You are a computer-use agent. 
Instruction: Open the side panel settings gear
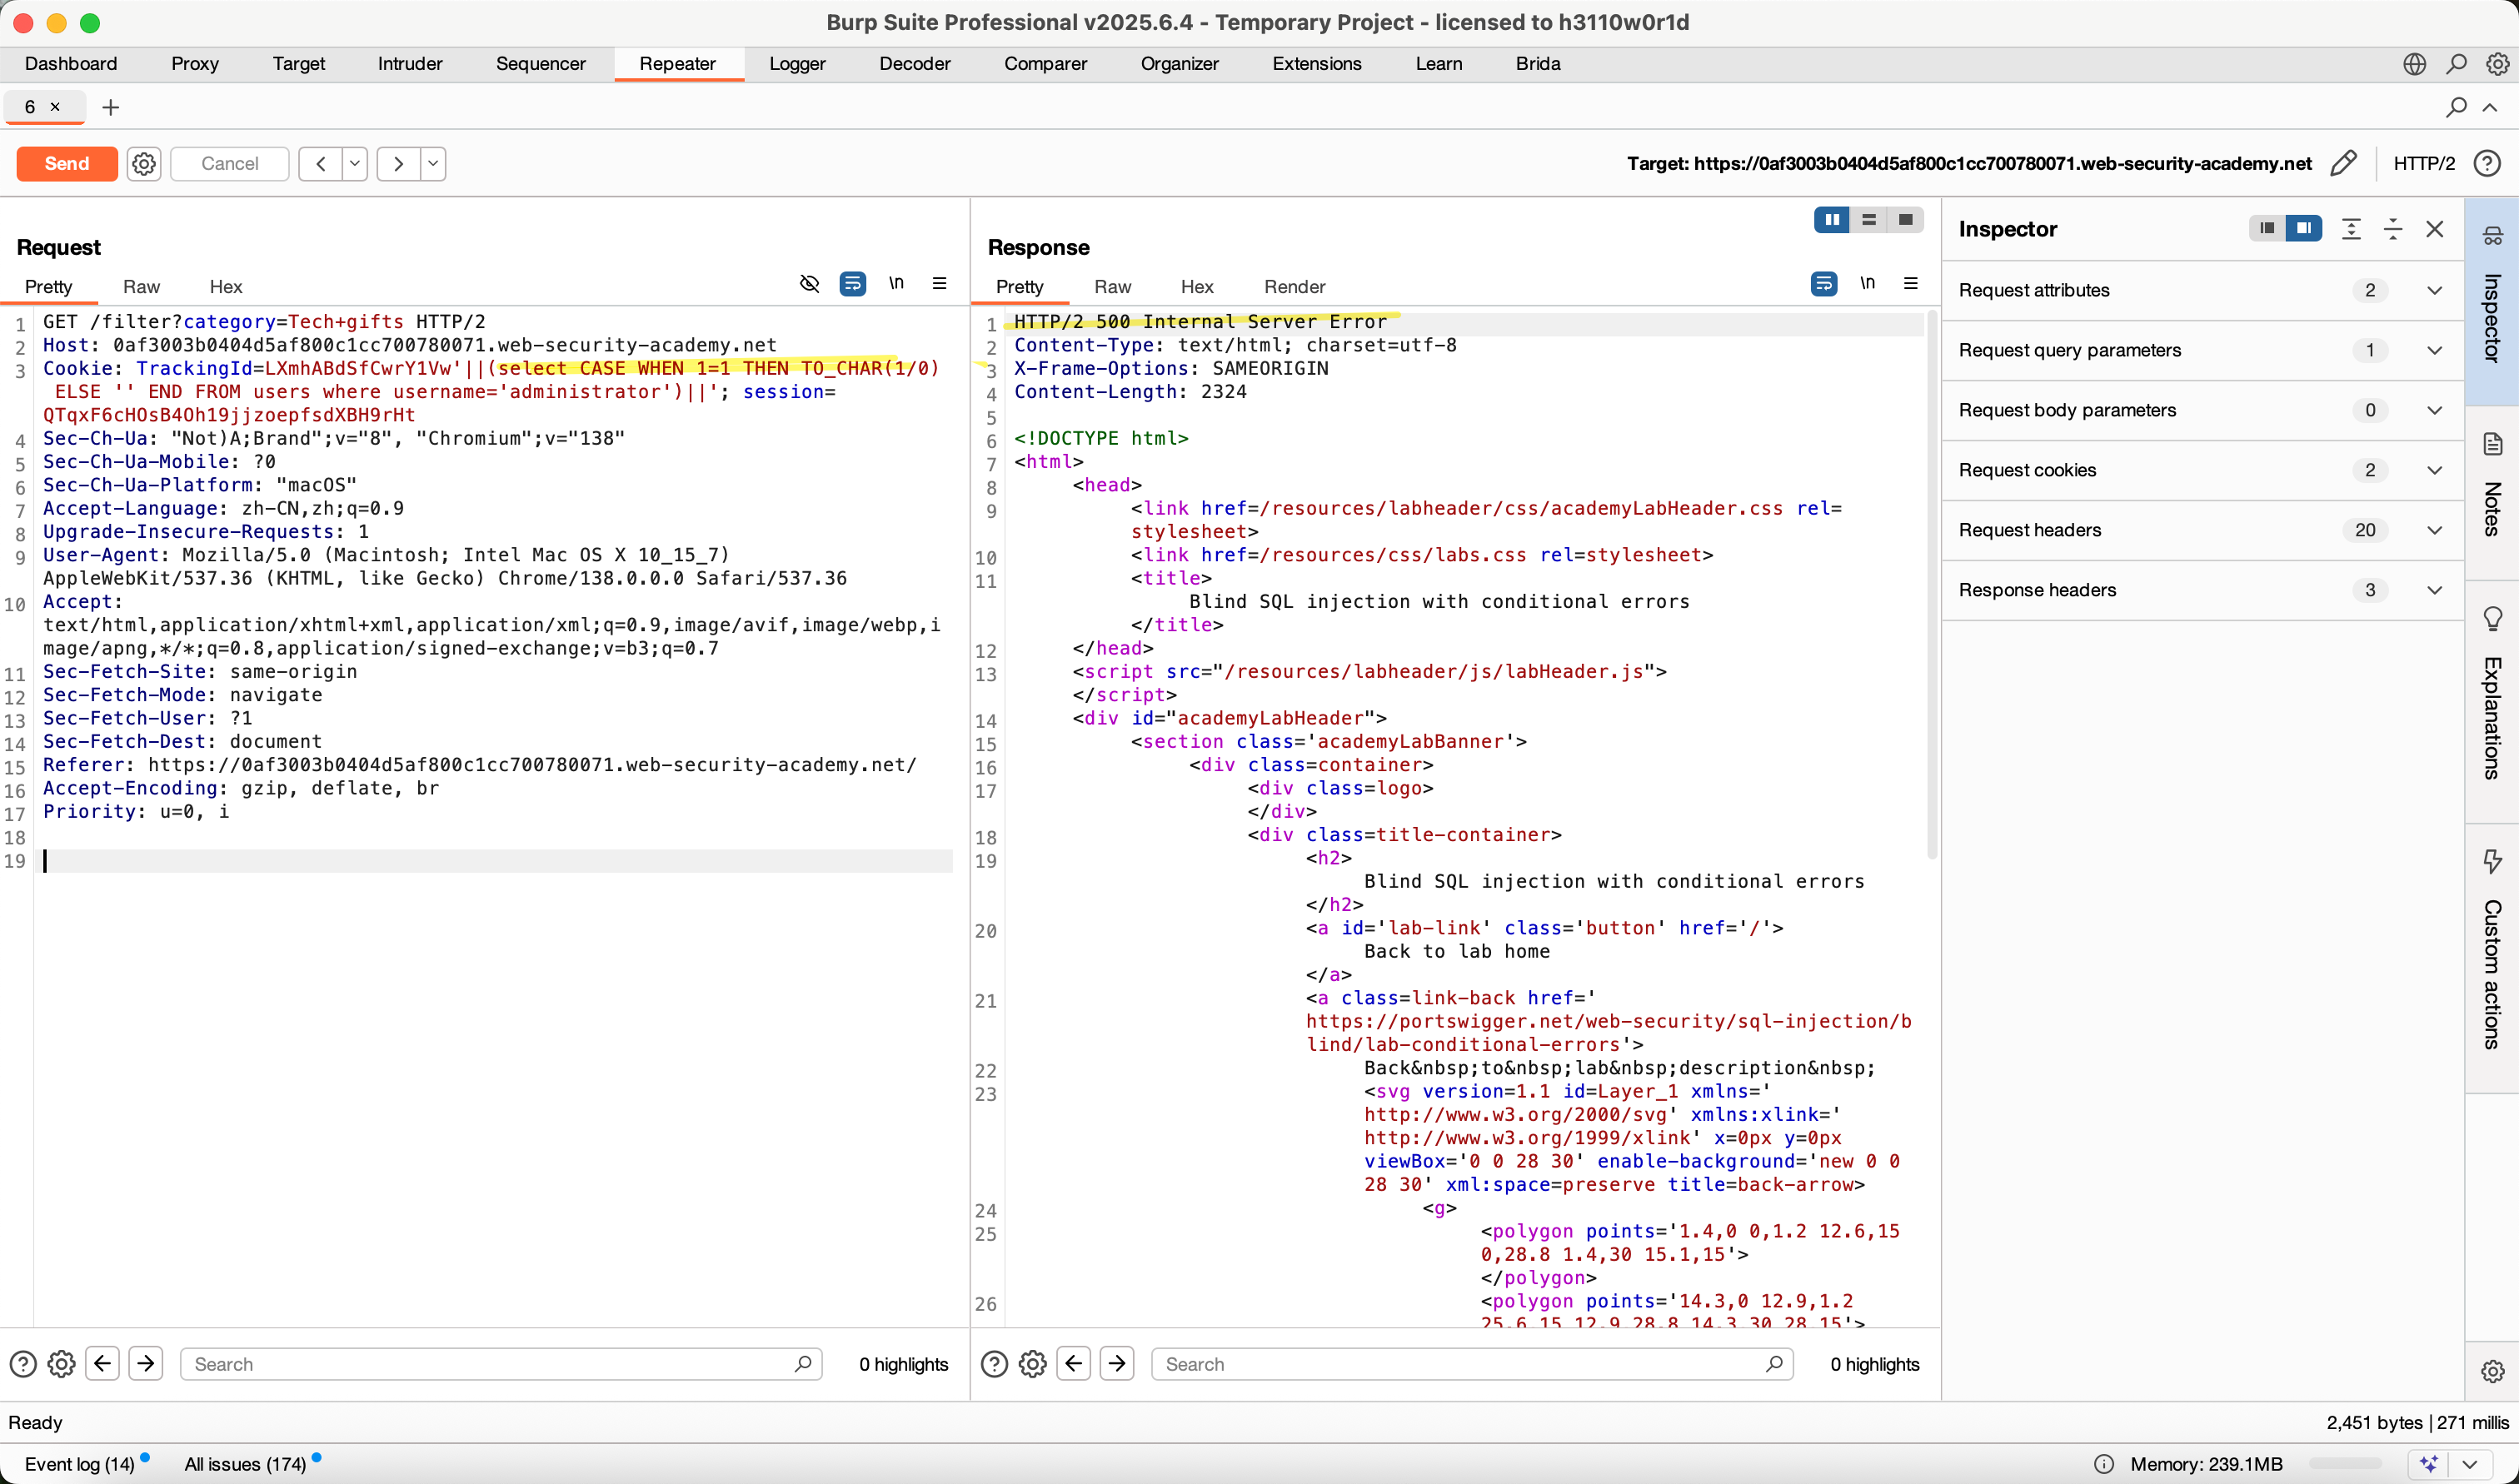pos(2492,1371)
